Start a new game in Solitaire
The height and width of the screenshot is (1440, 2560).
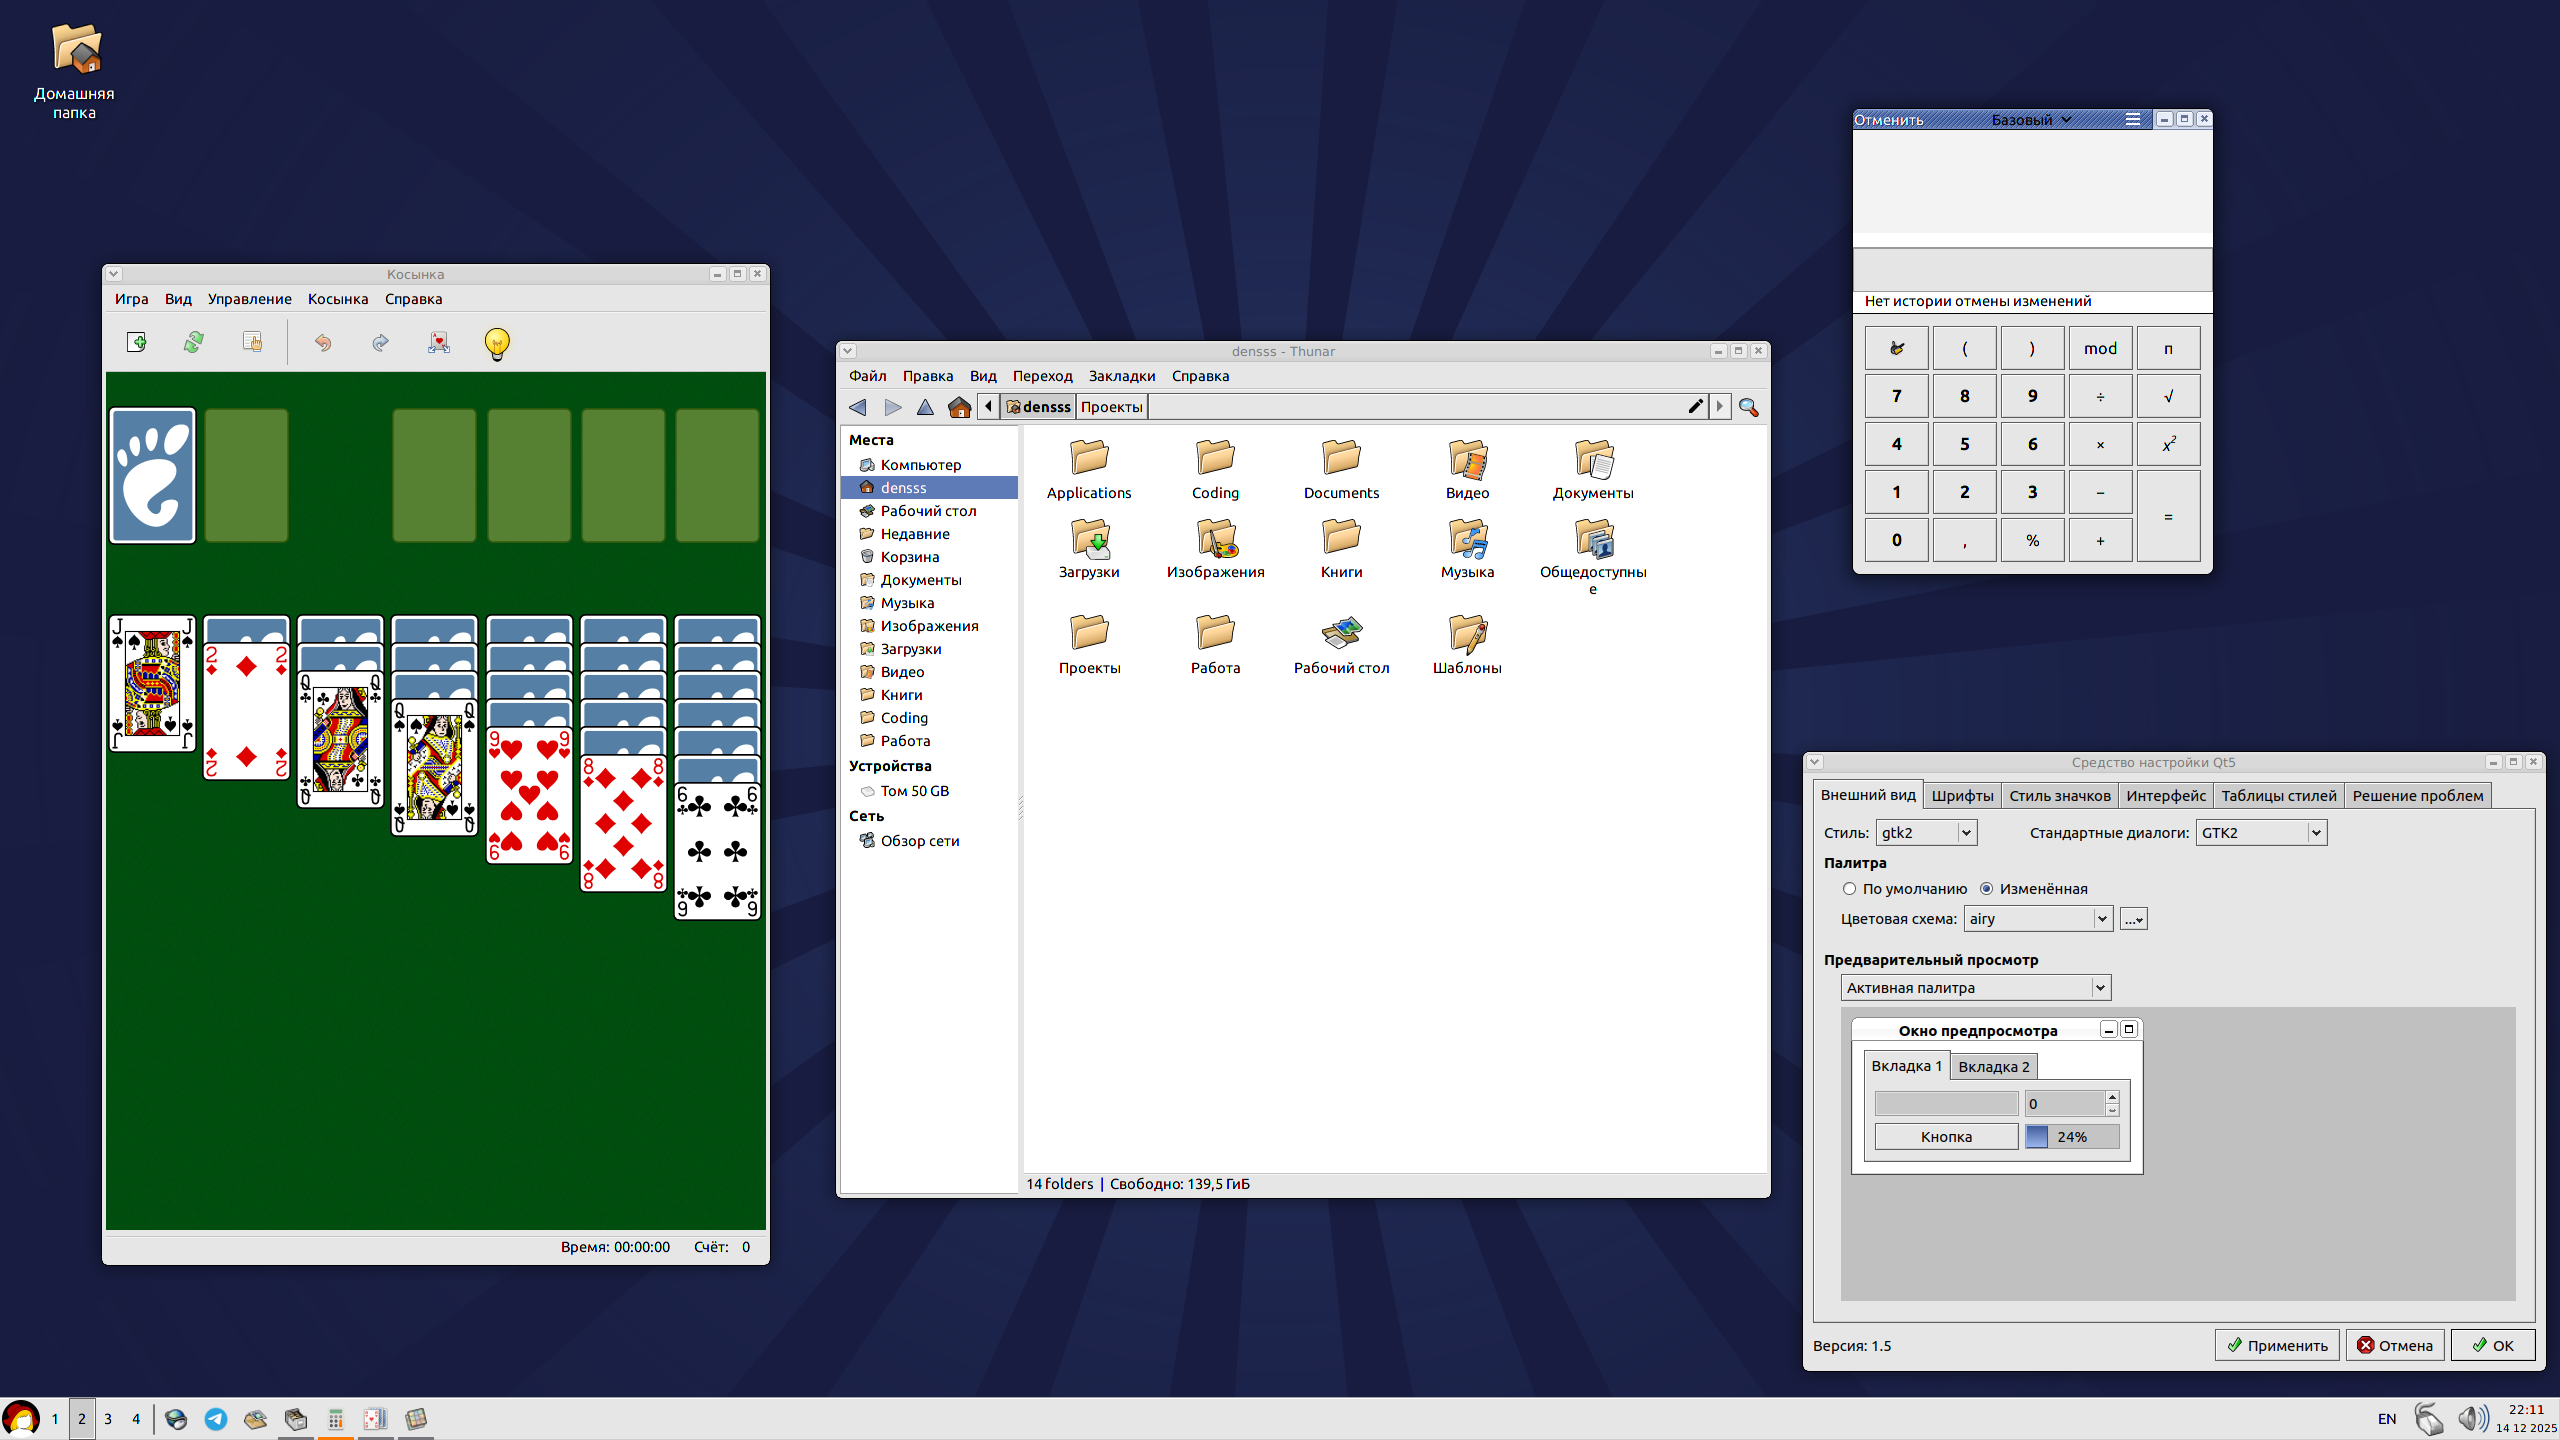tap(137, 343)
